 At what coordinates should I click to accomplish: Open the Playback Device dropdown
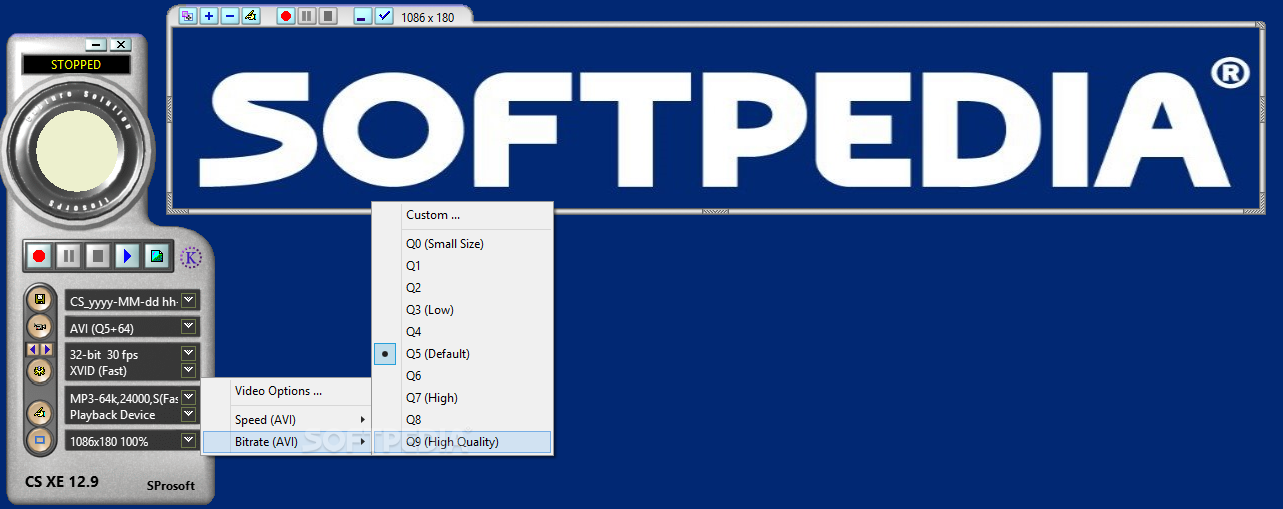[x=188, y=414]
